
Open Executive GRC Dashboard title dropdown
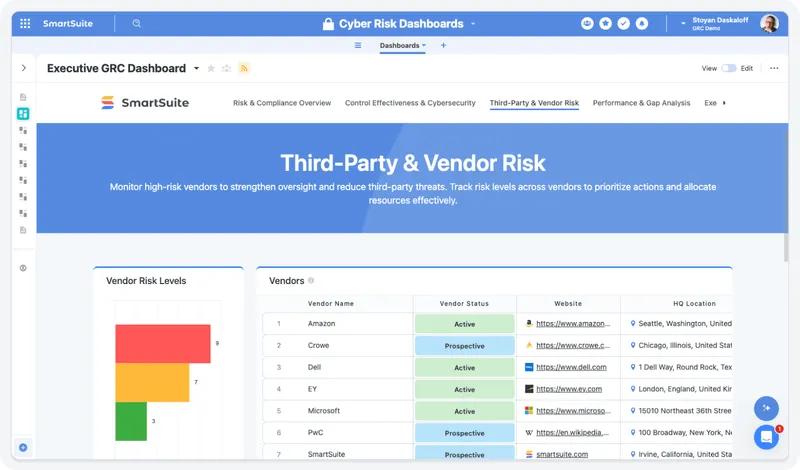coord(196,68)
